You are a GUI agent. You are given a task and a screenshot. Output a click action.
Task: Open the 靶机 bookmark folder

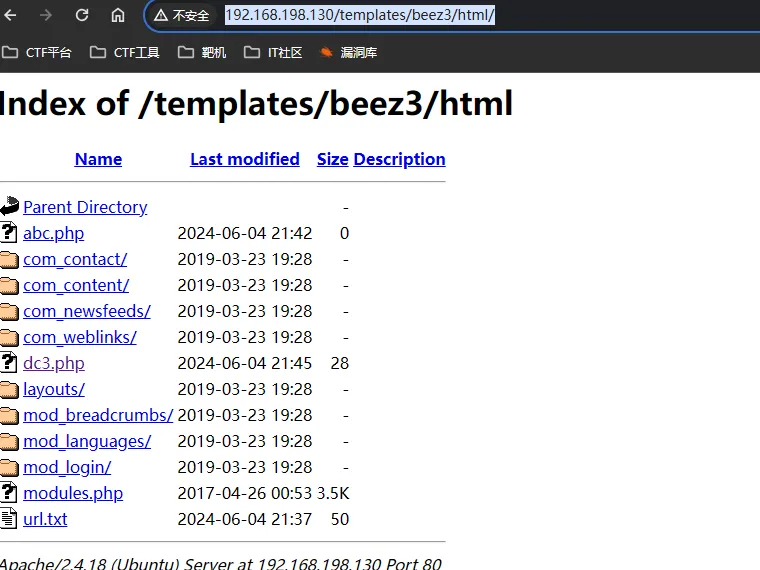click(202, 52)
